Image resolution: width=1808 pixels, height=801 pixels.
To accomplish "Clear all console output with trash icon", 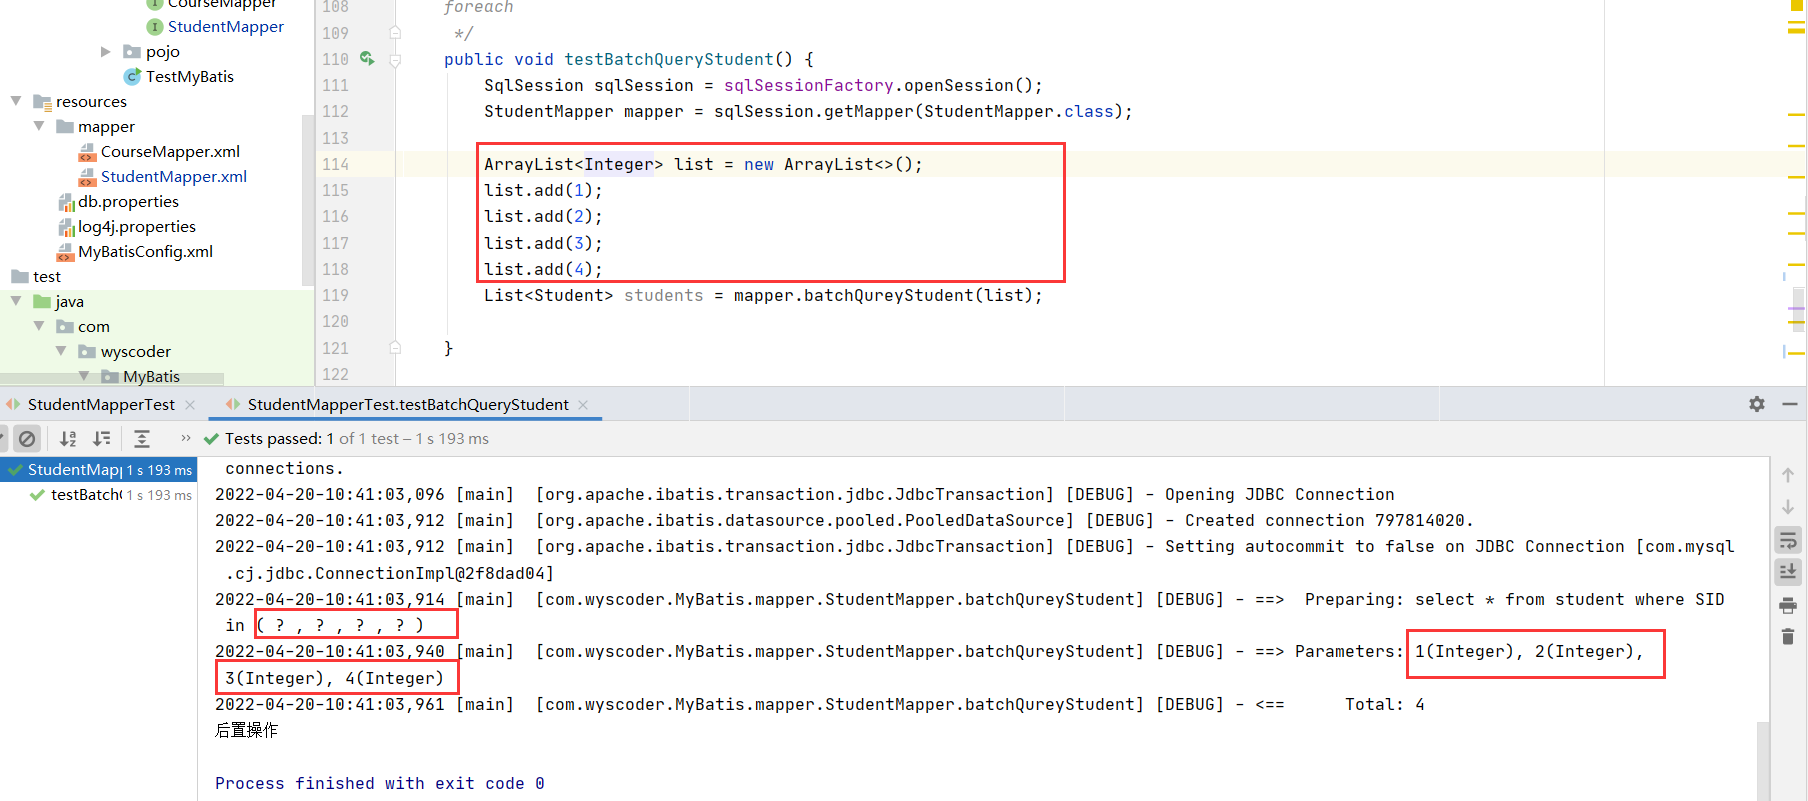I will click(x=1788, y=636).
